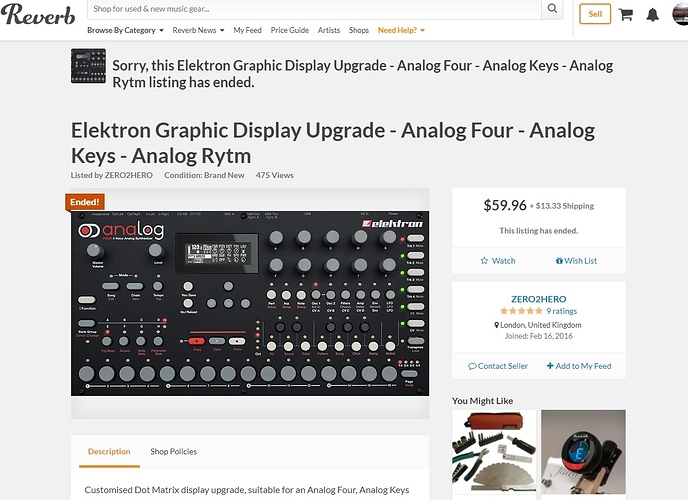Select the Description tab
This screenshot has width=688, height=500.
click(x=109, y=452)
